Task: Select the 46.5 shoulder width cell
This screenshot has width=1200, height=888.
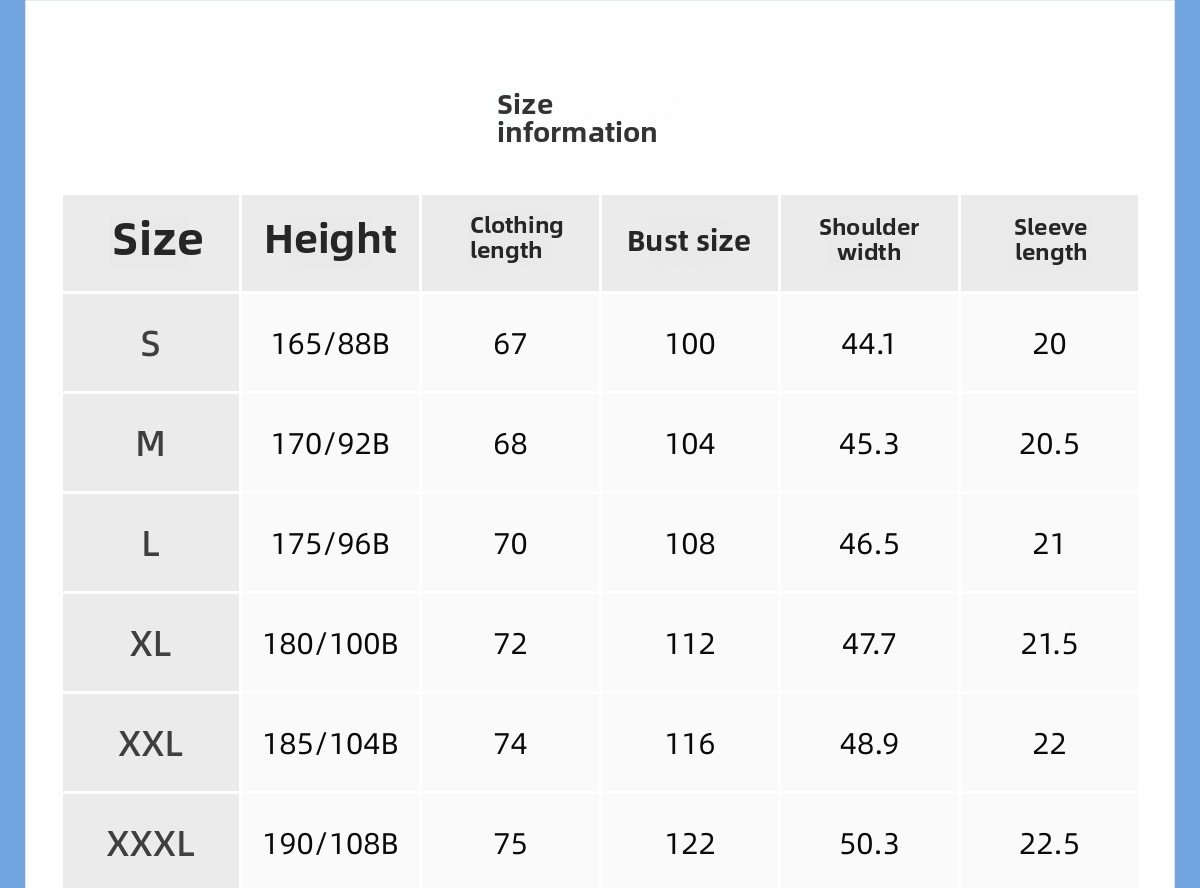Action: click(x=869, y=544)
